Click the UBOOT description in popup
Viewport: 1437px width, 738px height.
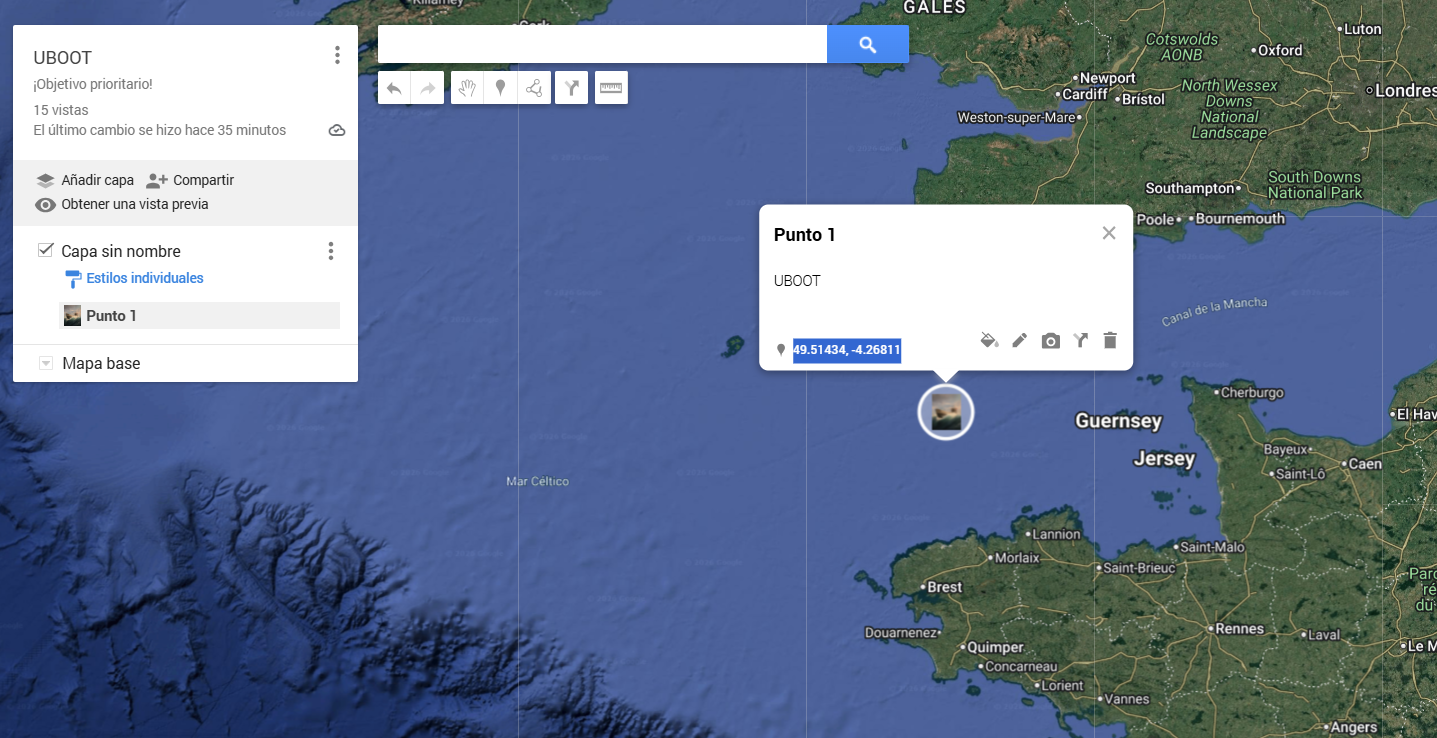pyautogui.click(x=797, y=281)
